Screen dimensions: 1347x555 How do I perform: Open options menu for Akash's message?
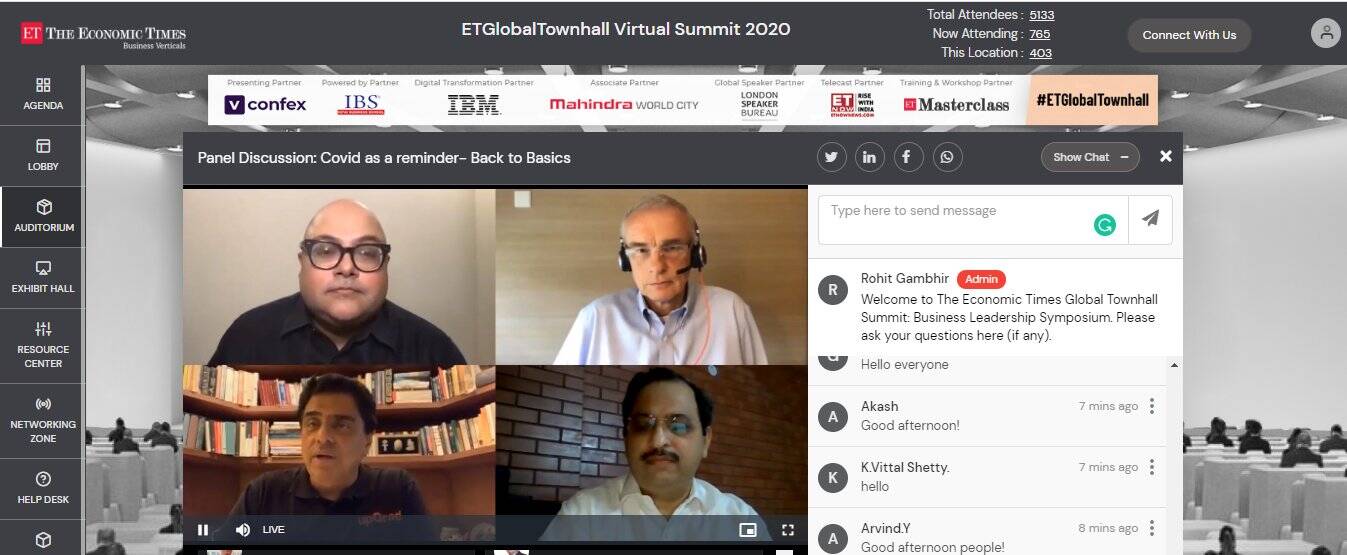point(1152,406)
